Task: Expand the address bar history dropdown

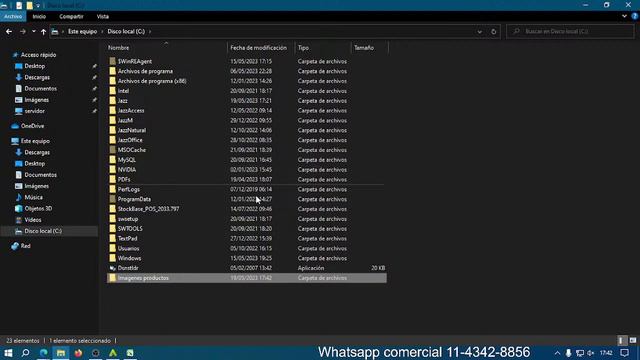Action: pos(480,31)
